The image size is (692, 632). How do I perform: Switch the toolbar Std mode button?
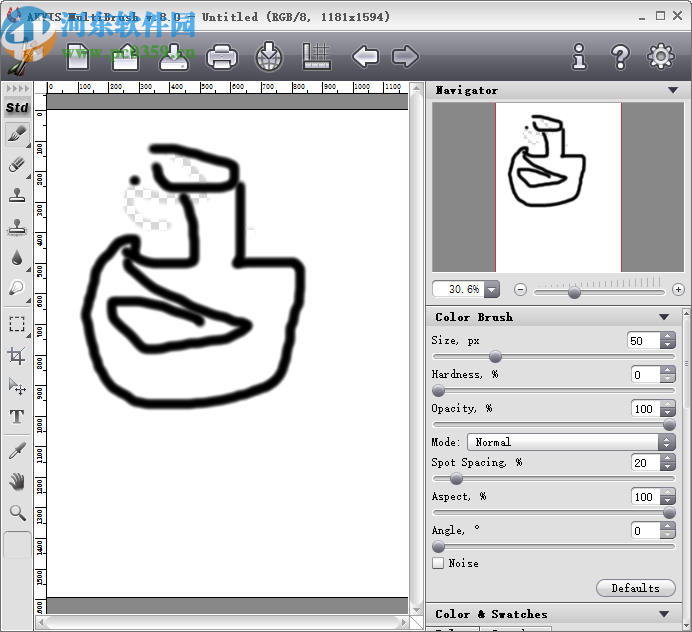coord(17,108)
